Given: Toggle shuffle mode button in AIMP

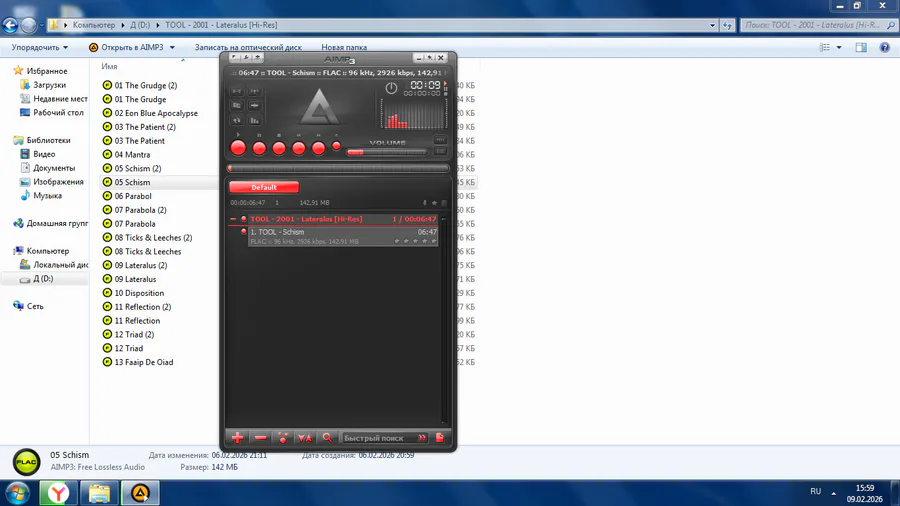Looking at the screenshot, I should [236, 106].
